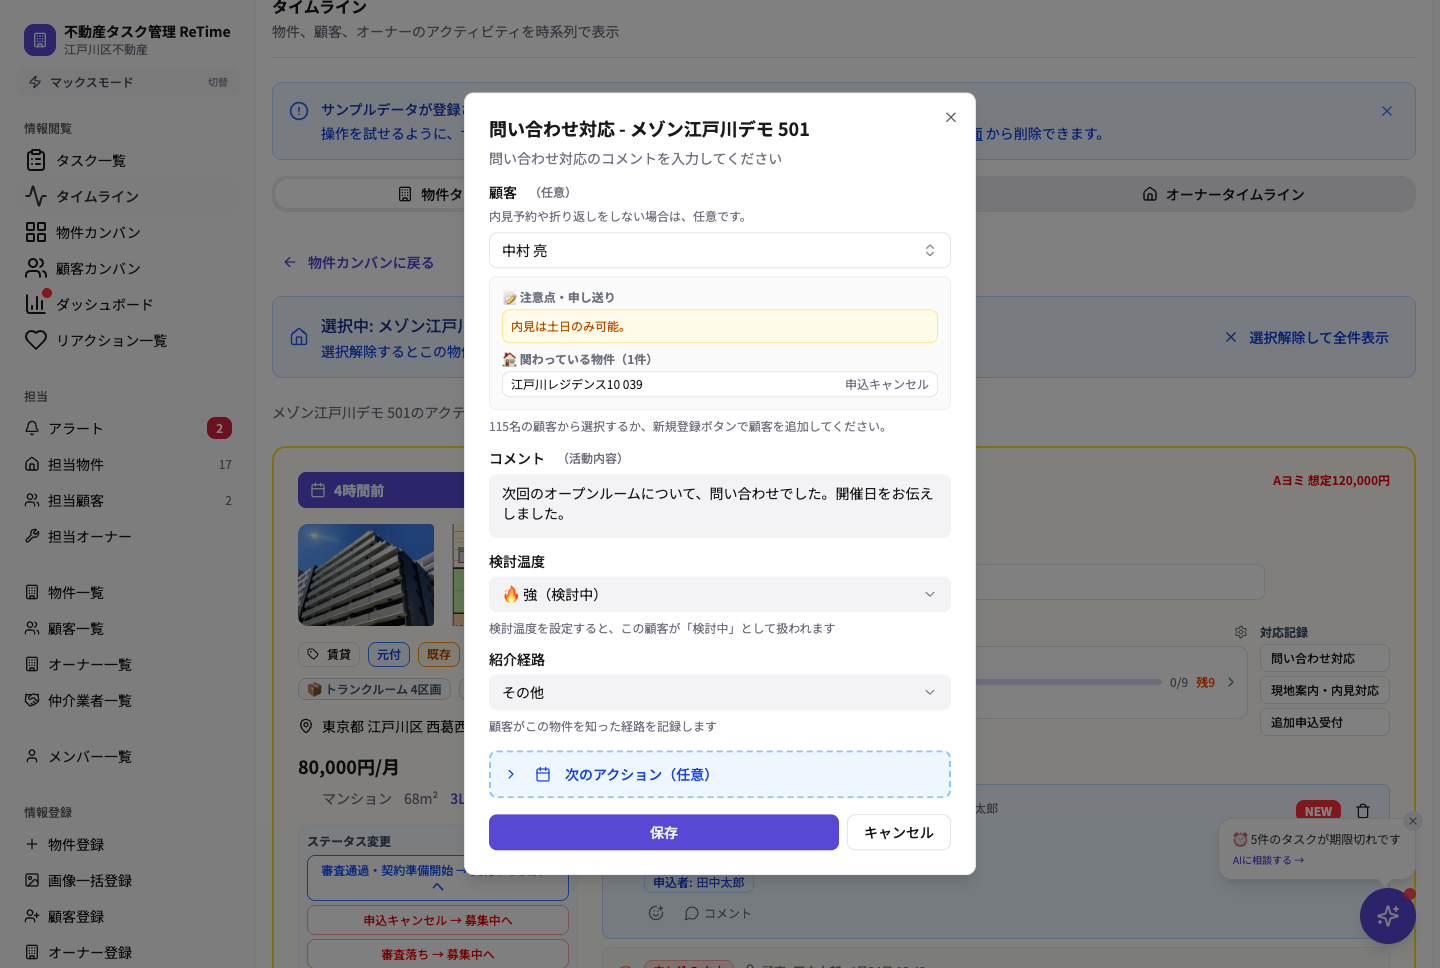Click the trash icon next to NEW badge
The width and height of the screenshot is (1440, 968).
(x=1363, y=811)
